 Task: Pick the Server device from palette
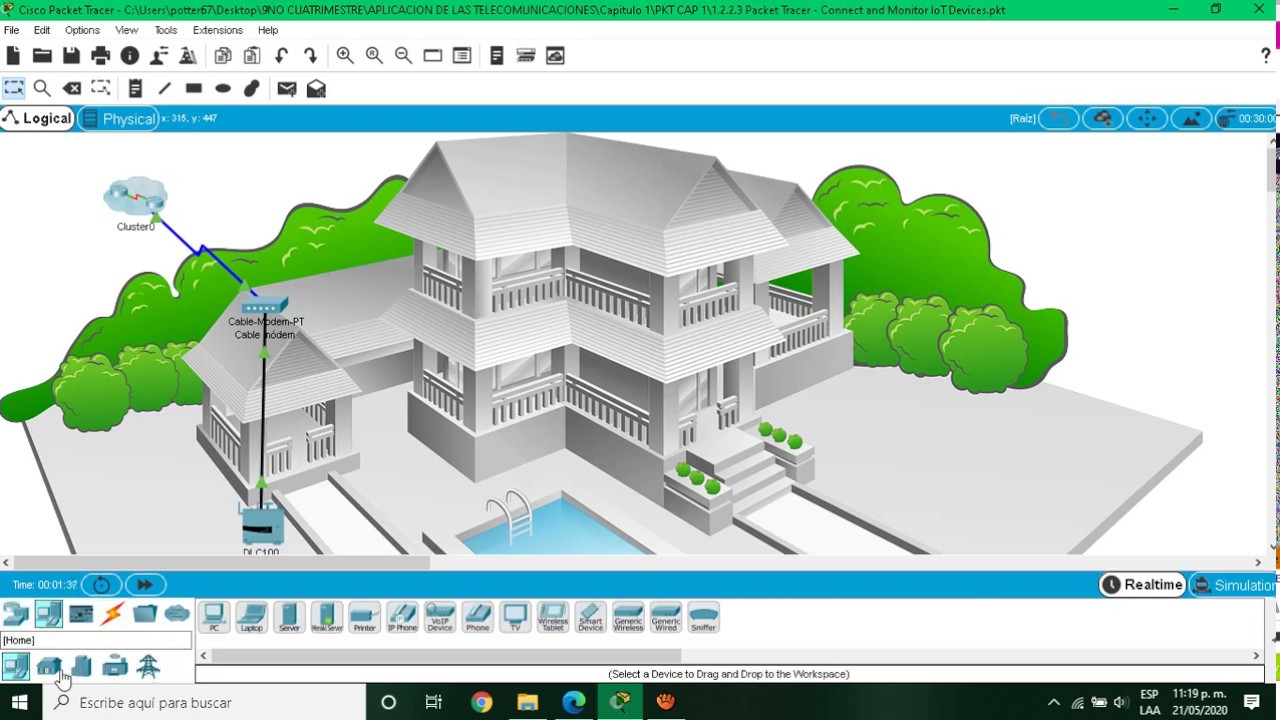pyautogui.click(x=289, y=617)
